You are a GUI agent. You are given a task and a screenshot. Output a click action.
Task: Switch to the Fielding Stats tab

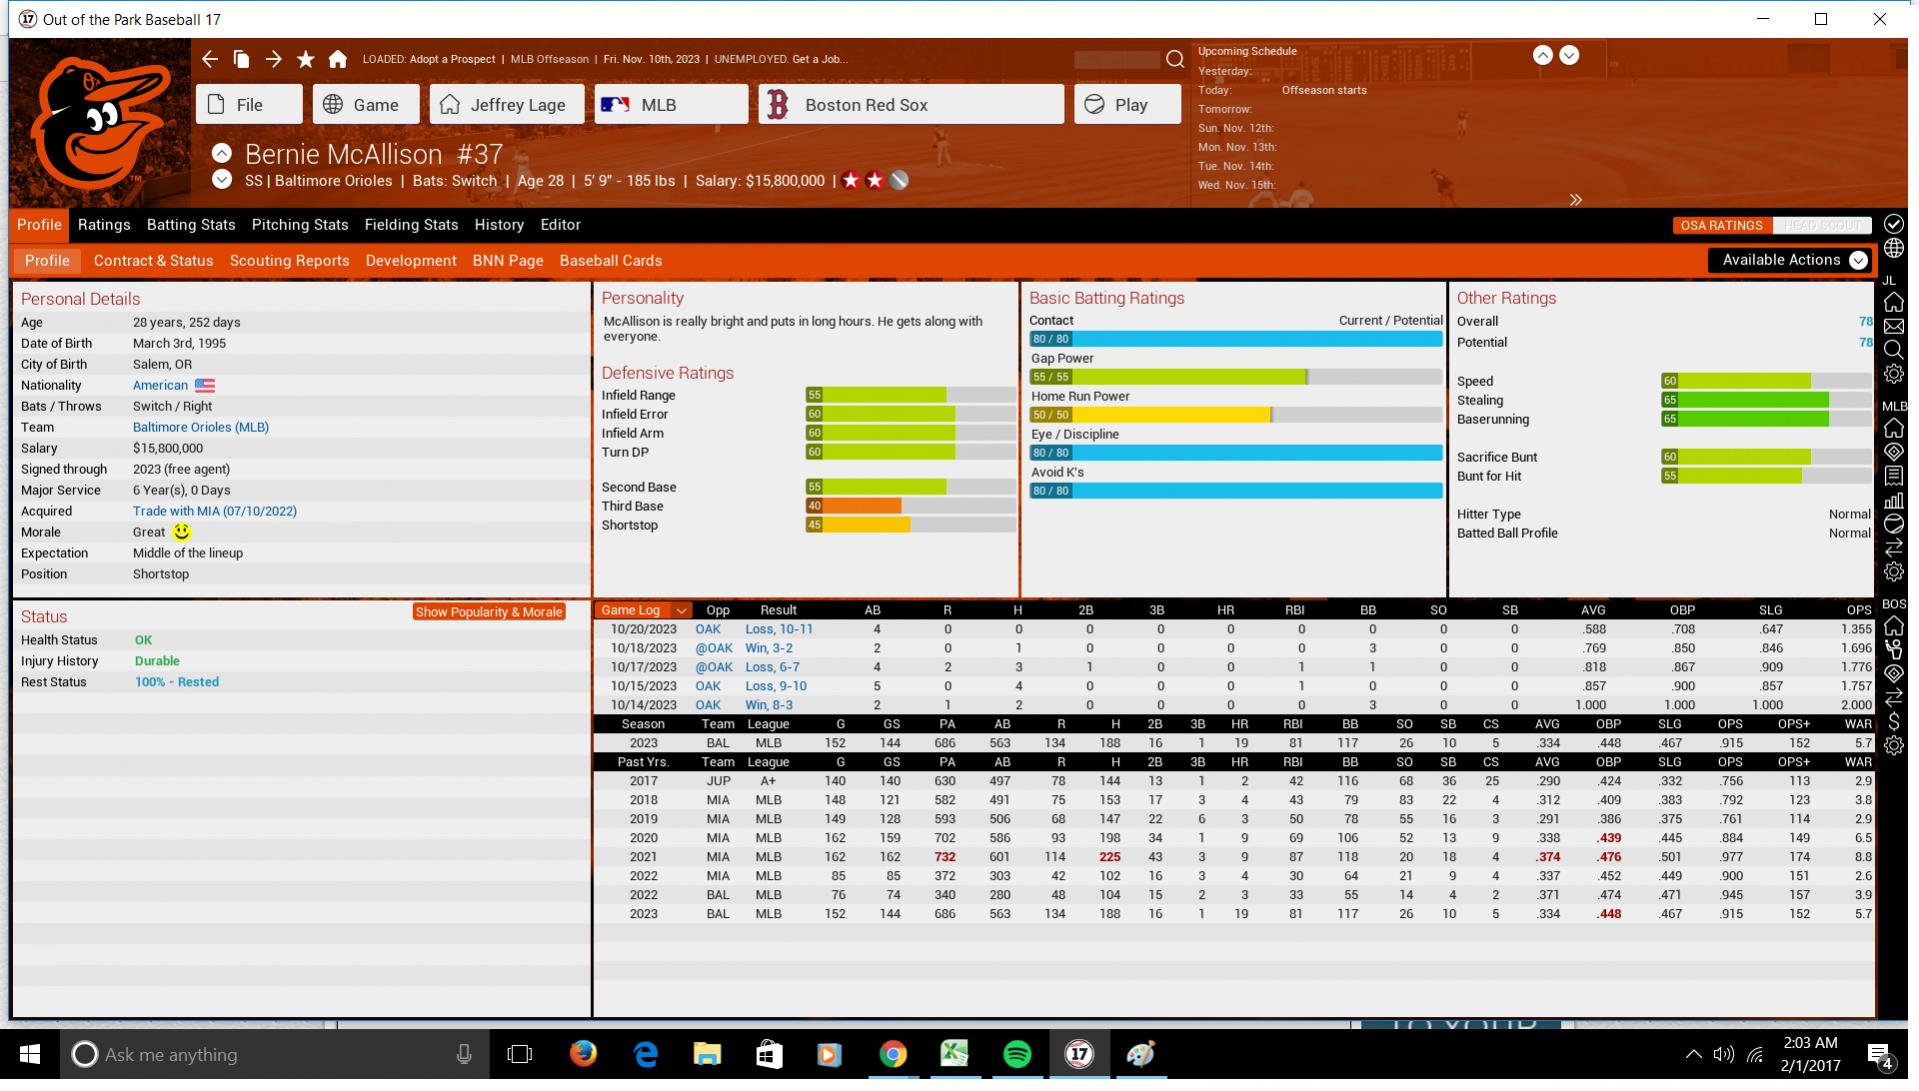coord(411,225)
